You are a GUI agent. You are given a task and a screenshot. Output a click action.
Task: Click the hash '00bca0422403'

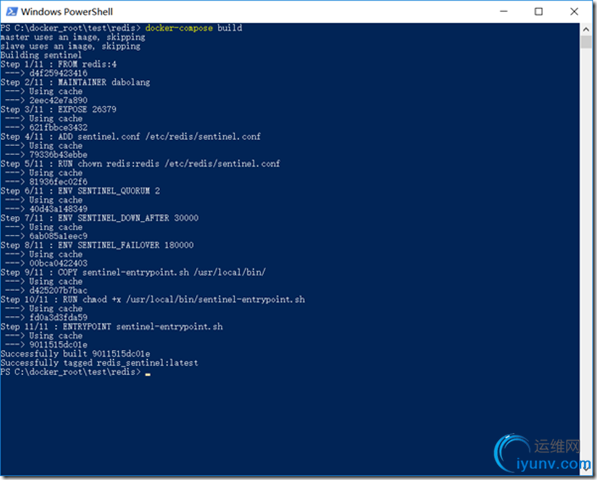[x=58, y=263]
